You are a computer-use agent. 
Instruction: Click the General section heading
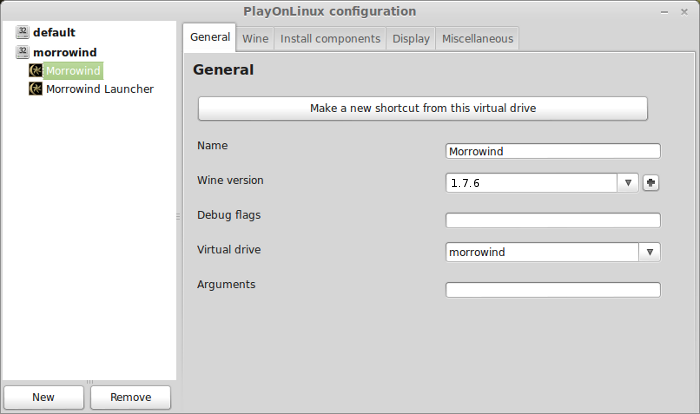pos(223,70)
